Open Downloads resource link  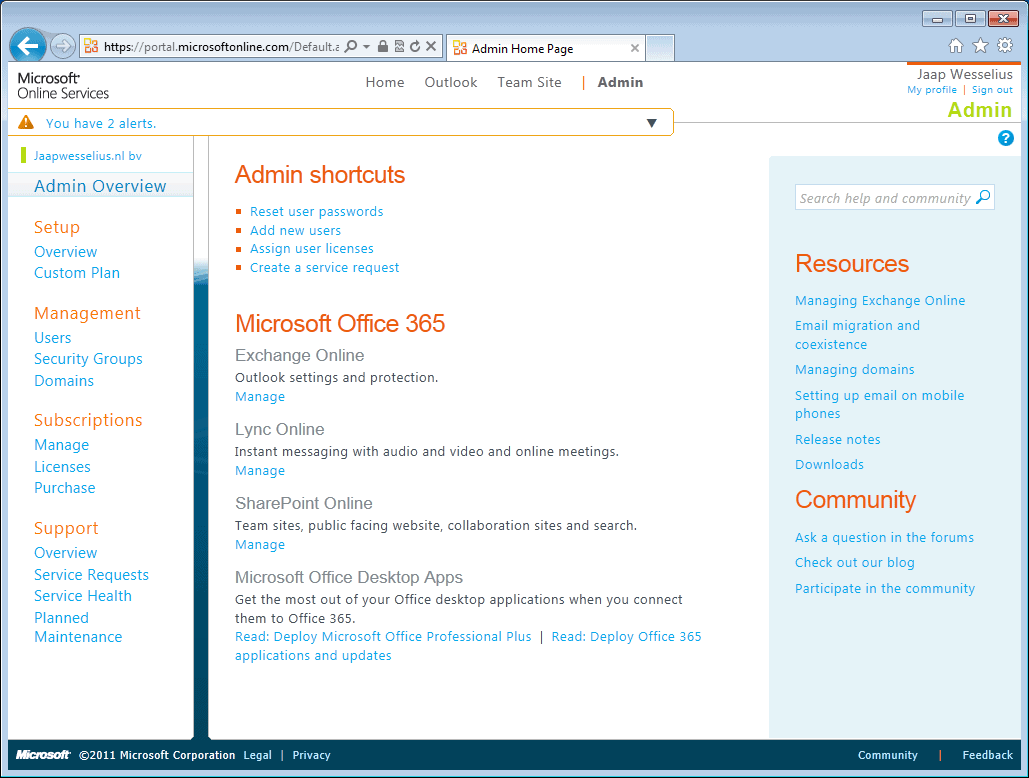[830, 465]
